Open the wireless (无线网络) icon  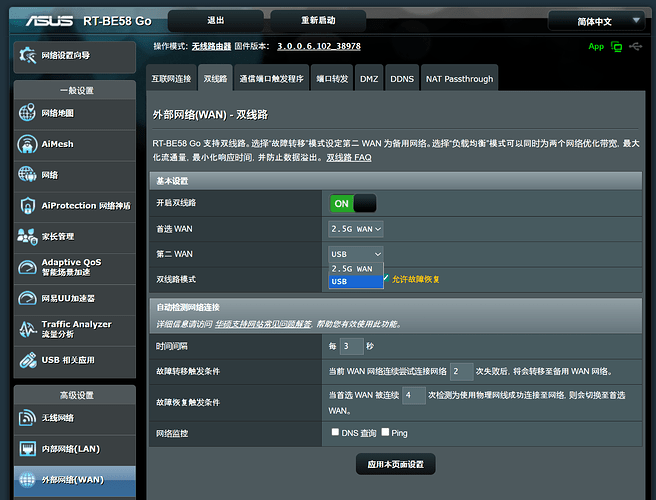click(x=27, y=418)
